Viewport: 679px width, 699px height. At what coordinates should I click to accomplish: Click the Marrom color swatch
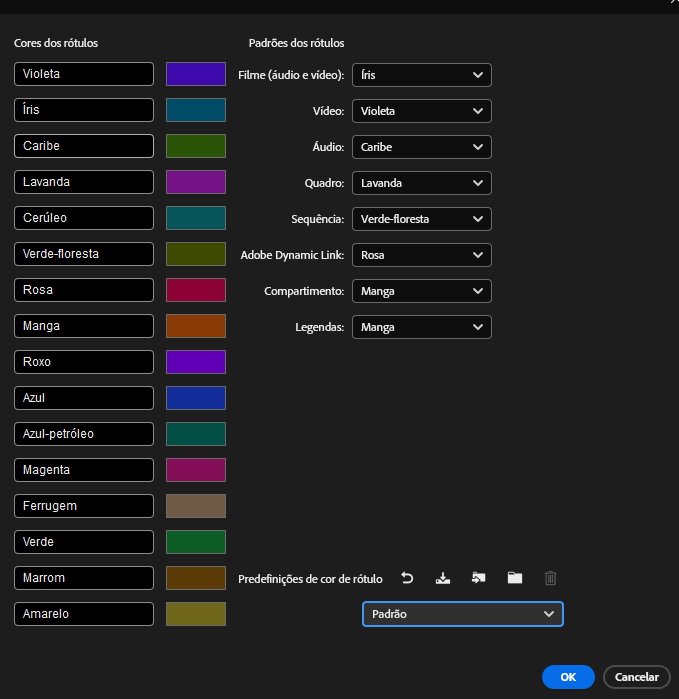point(196,578)
